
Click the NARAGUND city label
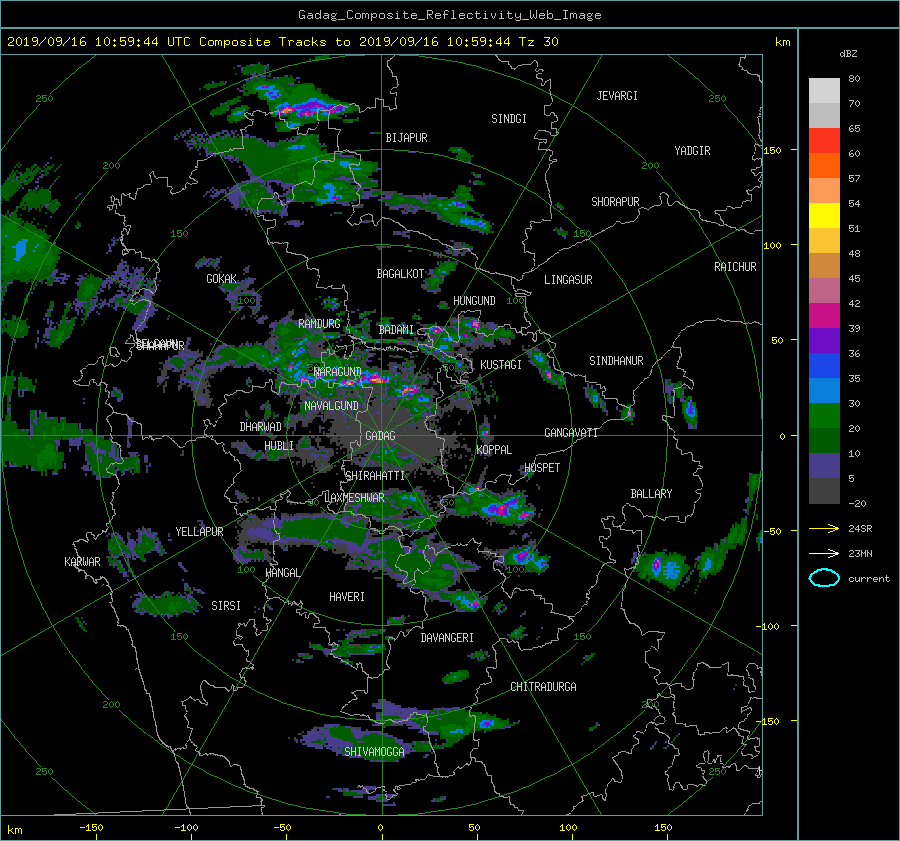(x=338, y=372)
